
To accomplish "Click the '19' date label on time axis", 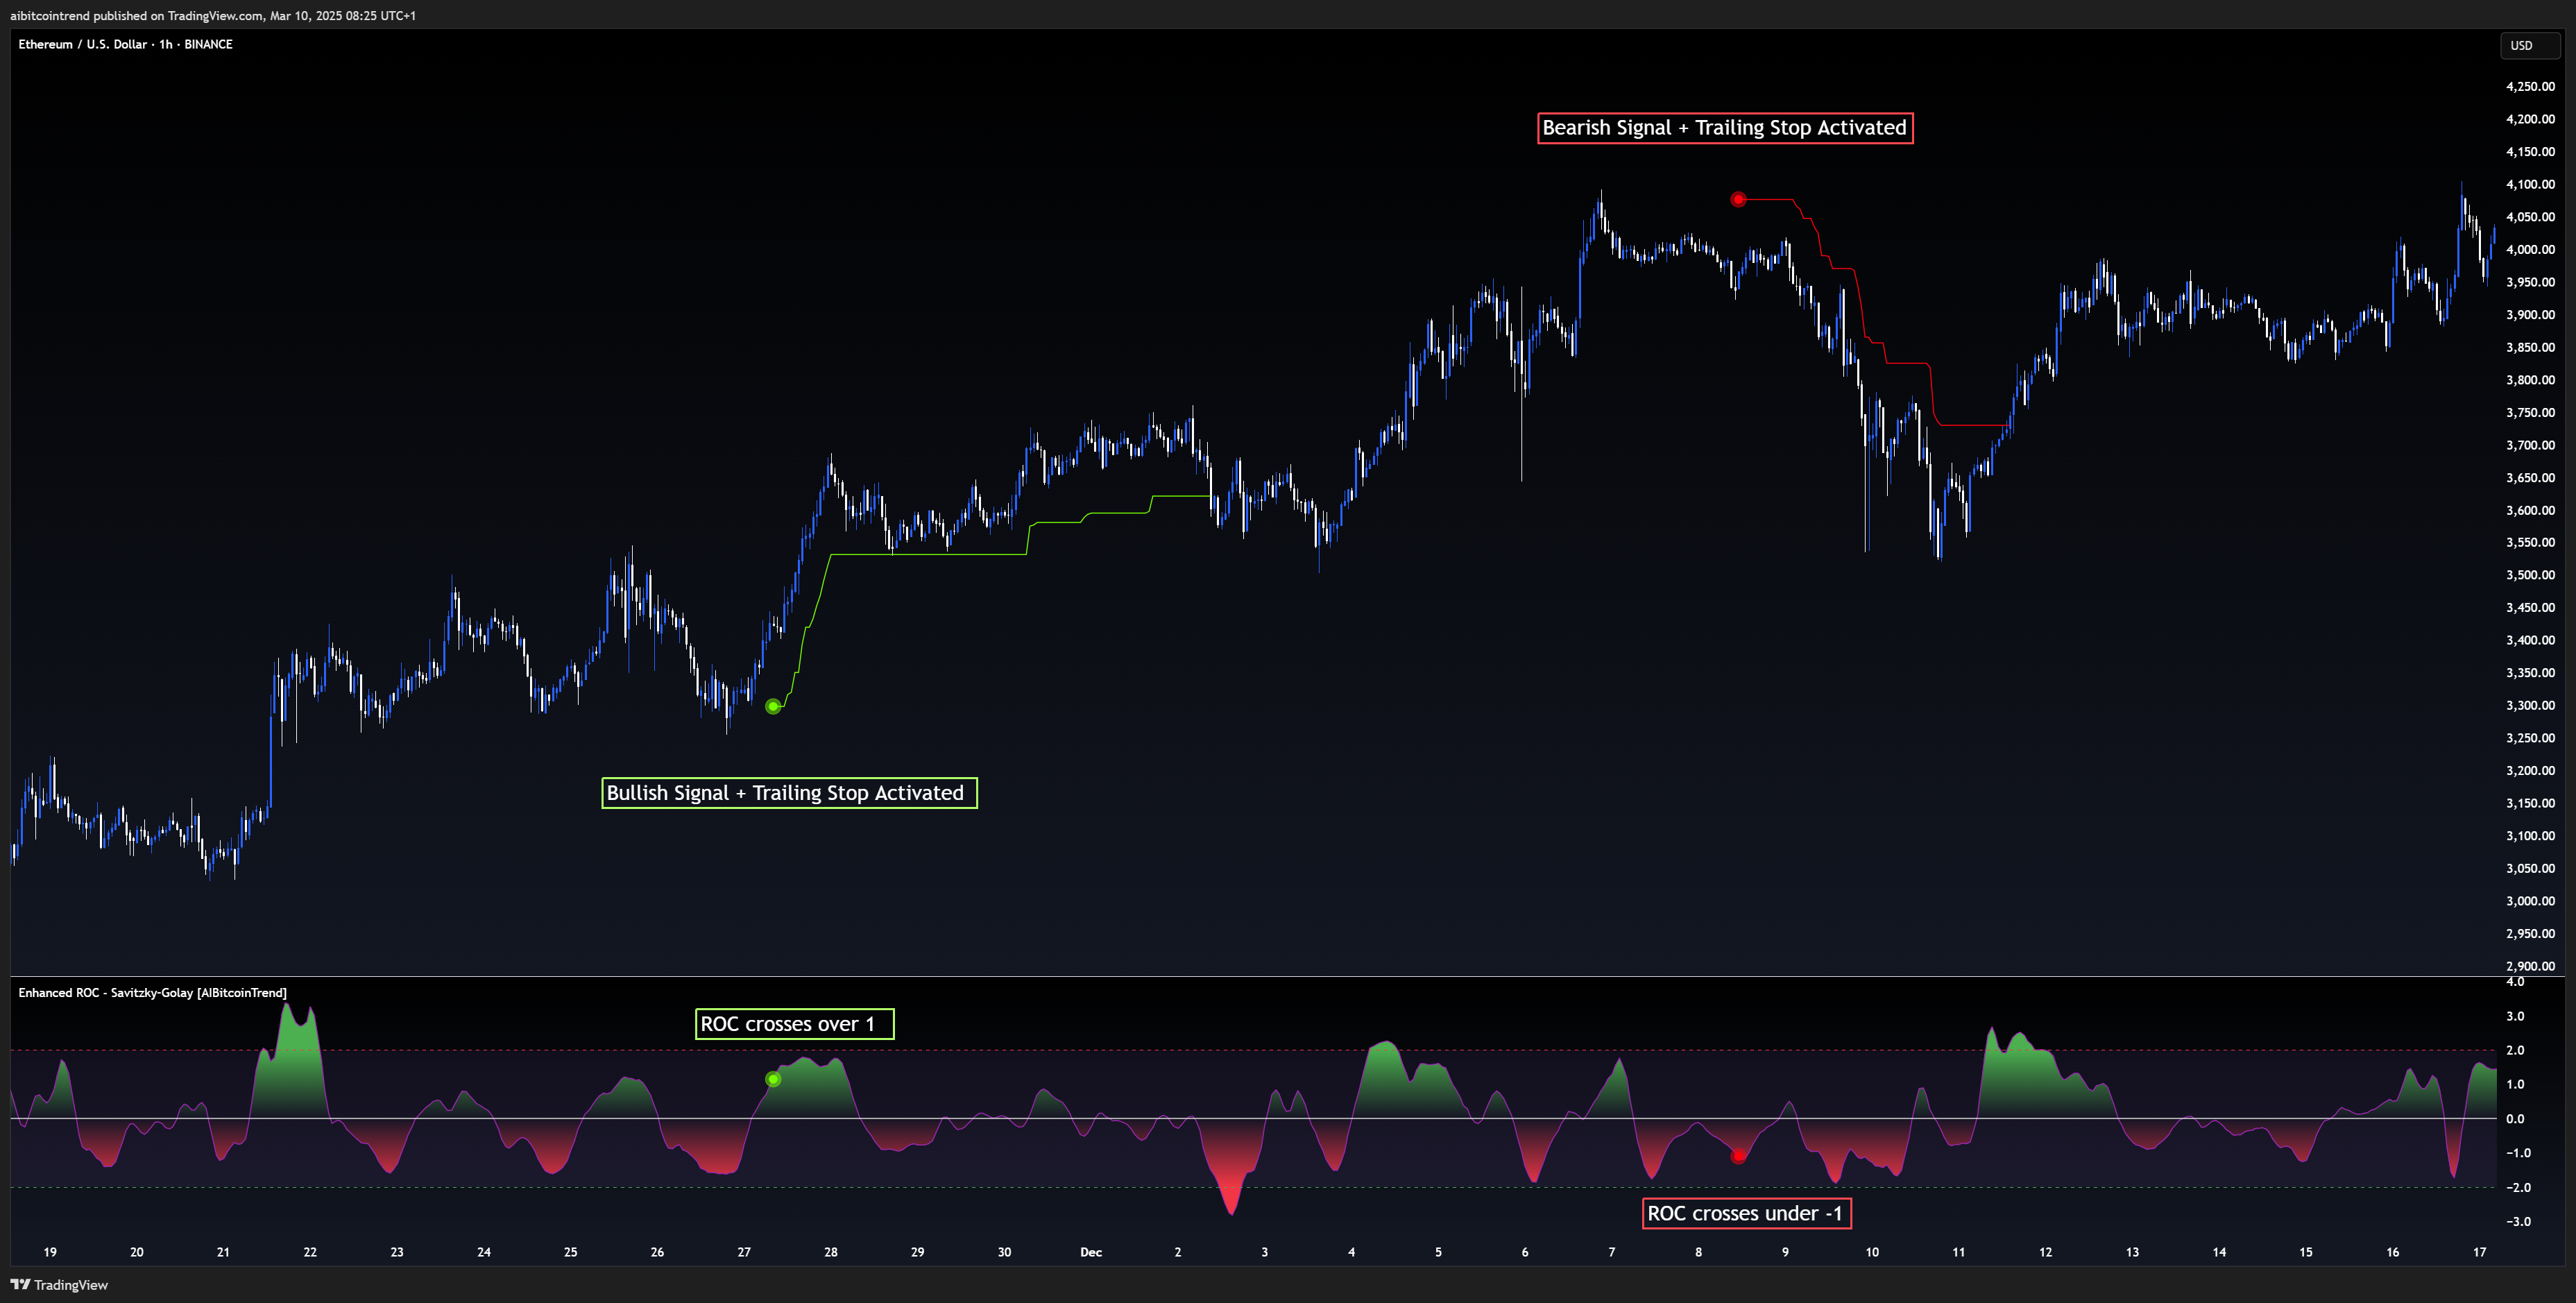I will click(50, 1252).
